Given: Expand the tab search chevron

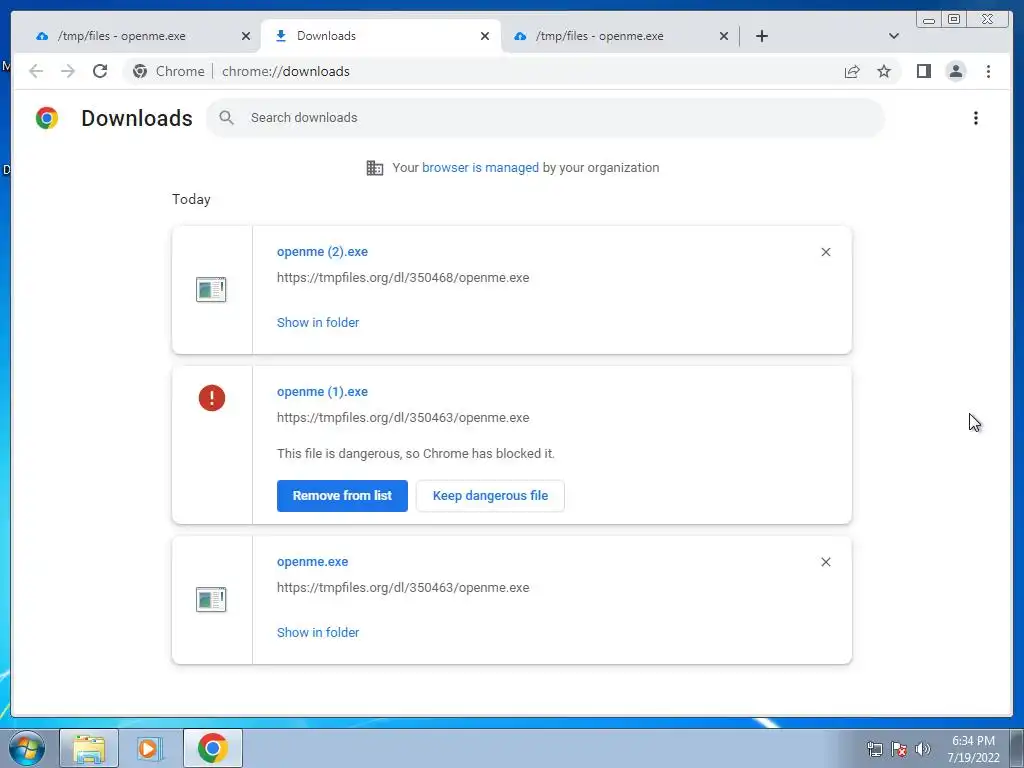Looking at the screenshot, I should point(894,36).
